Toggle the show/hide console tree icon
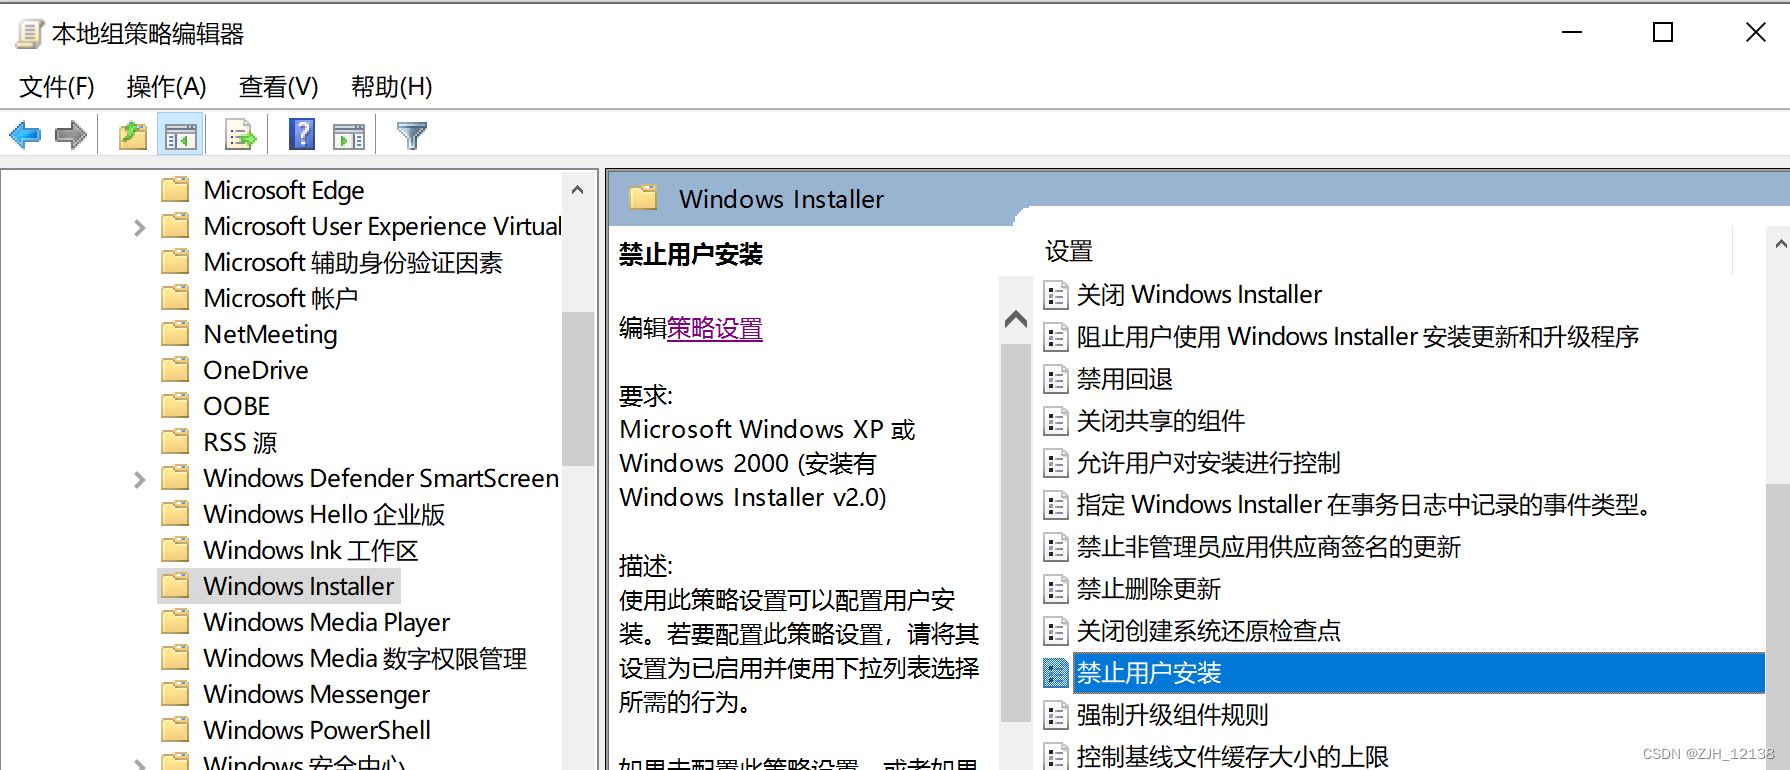Viewport: 1790px width, 770px height. click(x=181, y=135)
